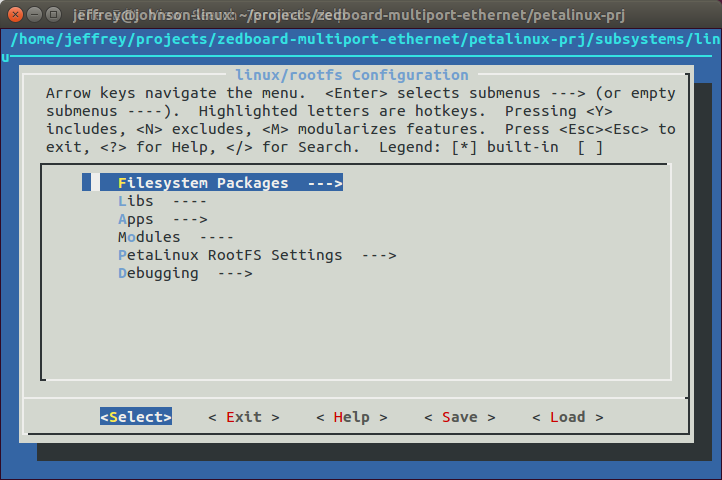This screenshot has height=480, width=722.
Task: Close the terminal window
Action: coord(15,15)
